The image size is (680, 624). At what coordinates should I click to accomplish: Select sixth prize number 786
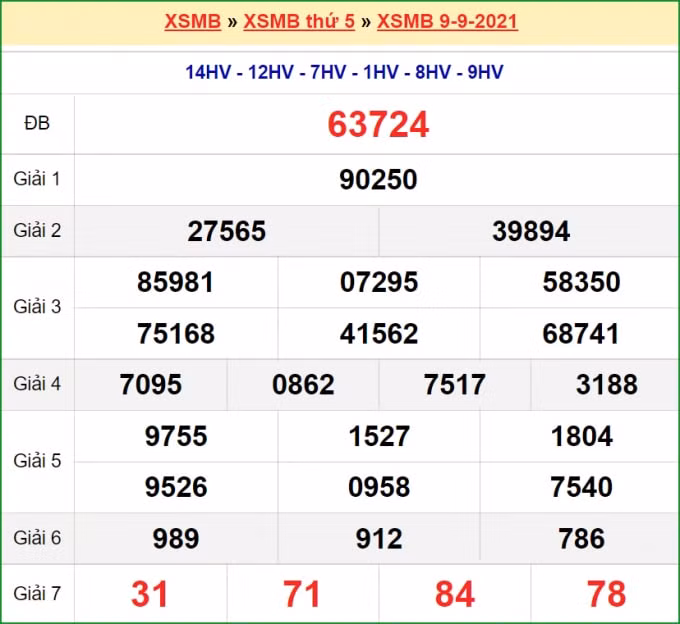[581, 539]
